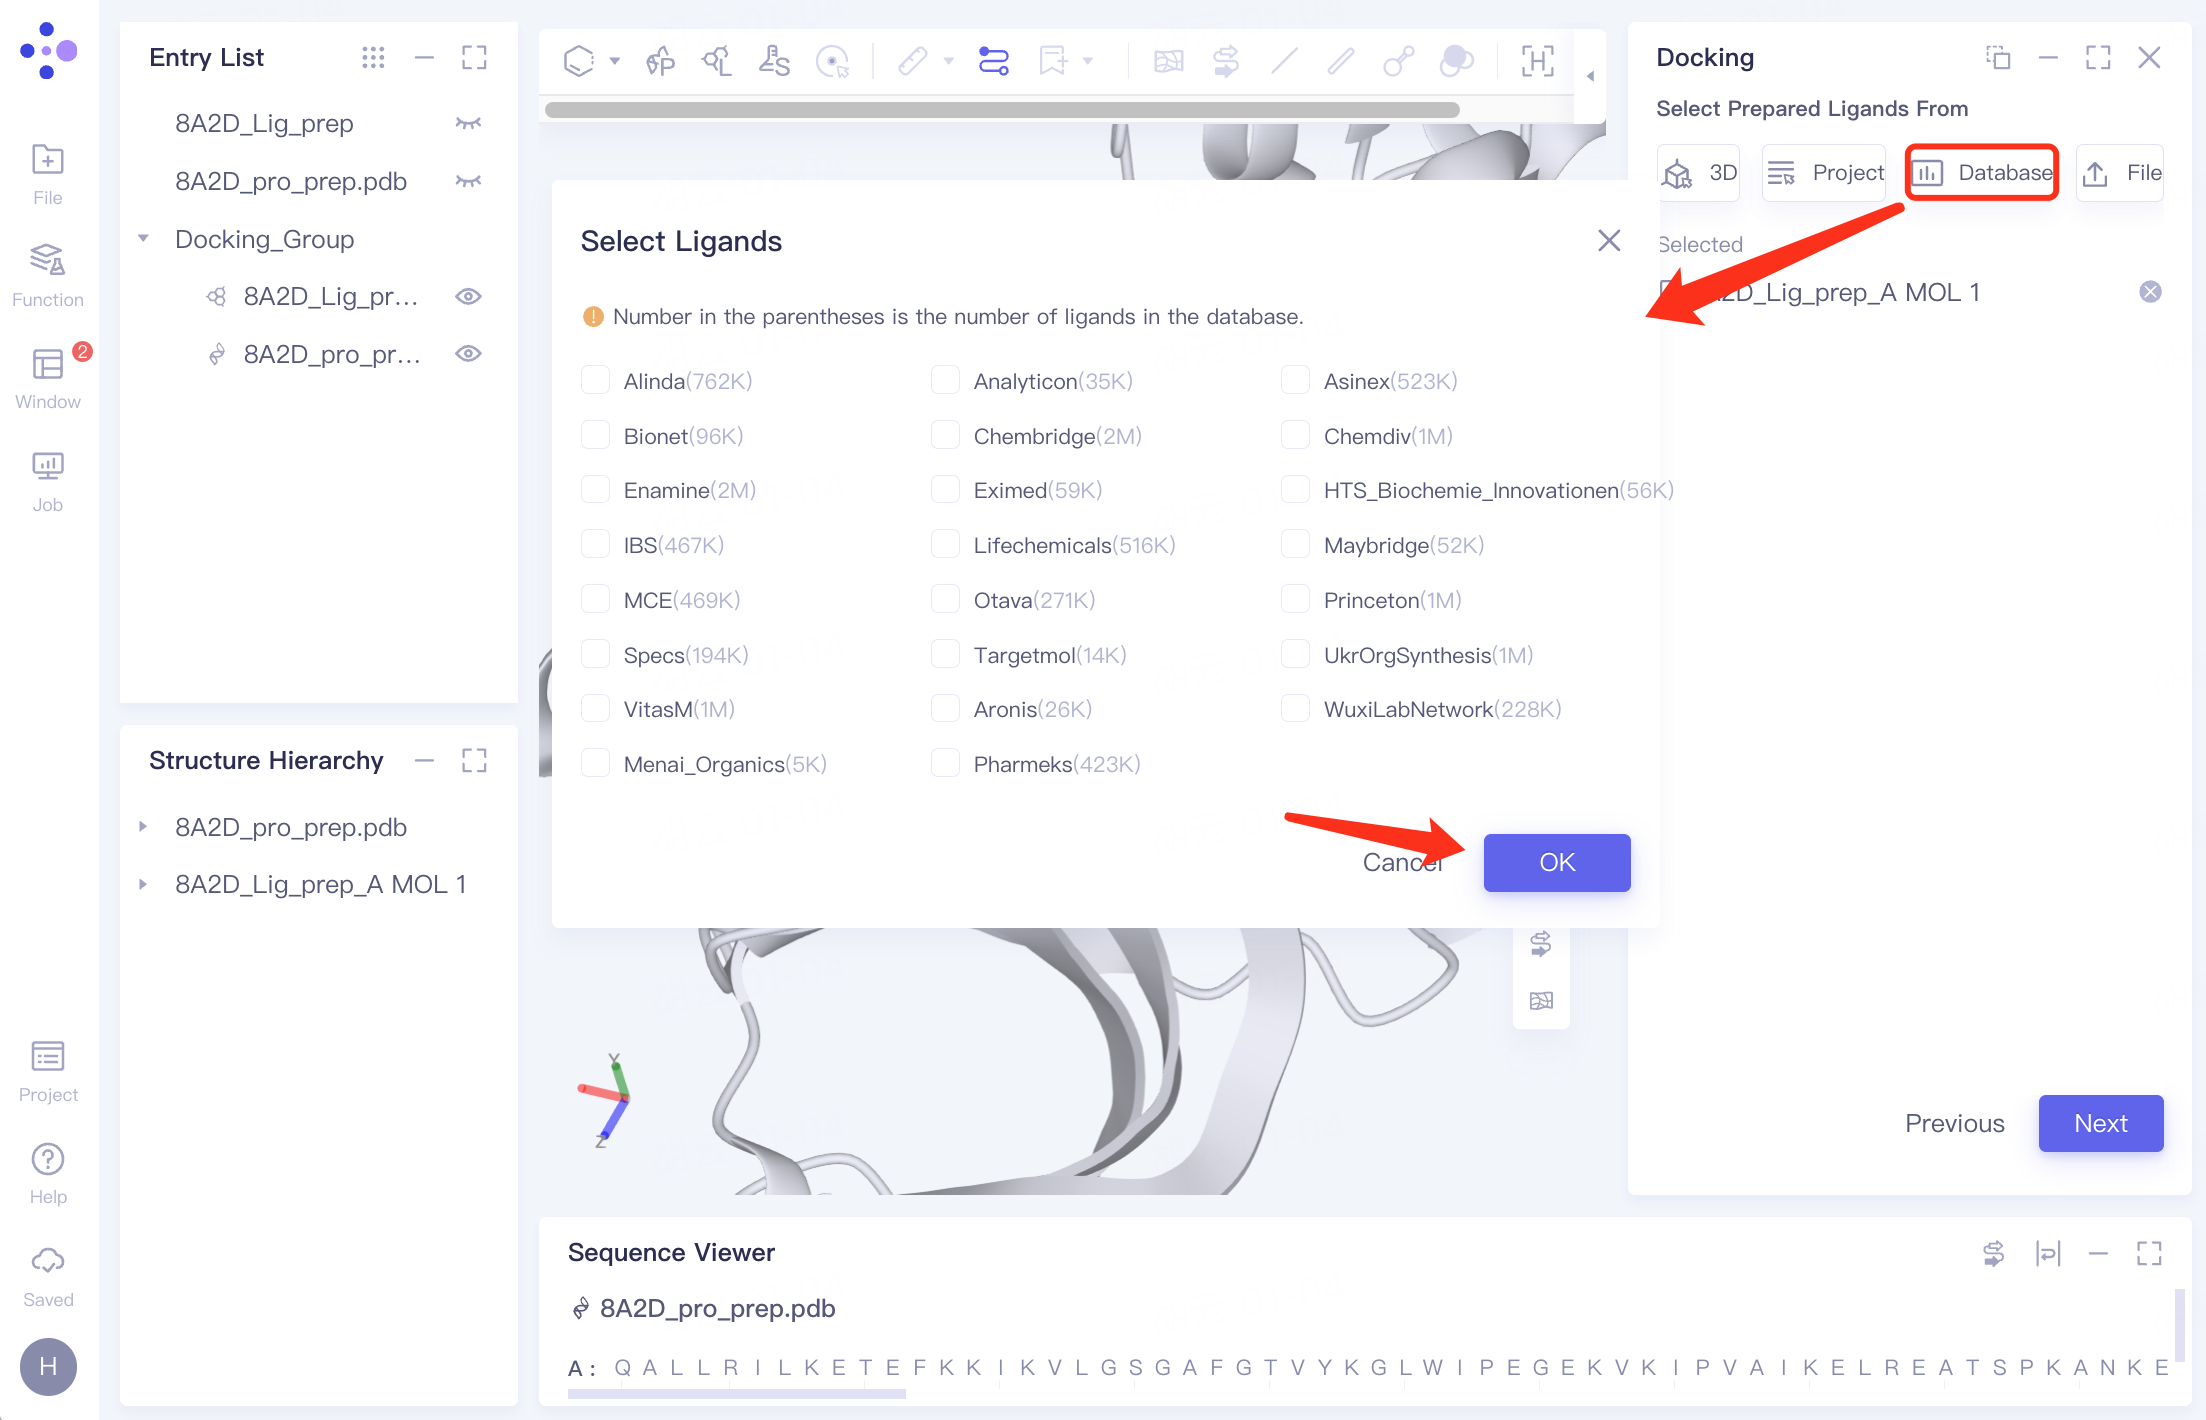This screenshot has height=1420, width=2206.
Task: Collapse the Docking_Group tree node
Action: [x=143, y=239]
